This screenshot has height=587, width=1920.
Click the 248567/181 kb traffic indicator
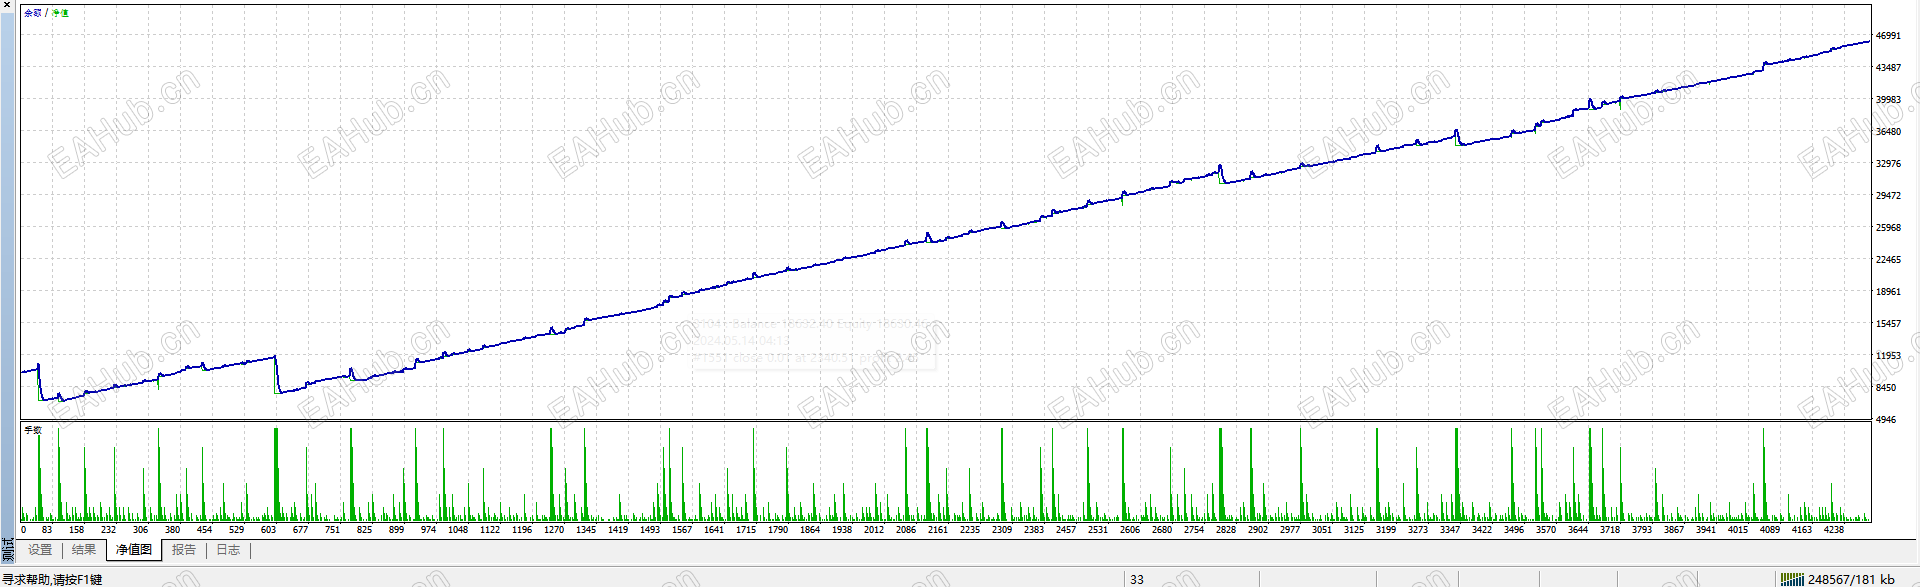coord(1851,579)
